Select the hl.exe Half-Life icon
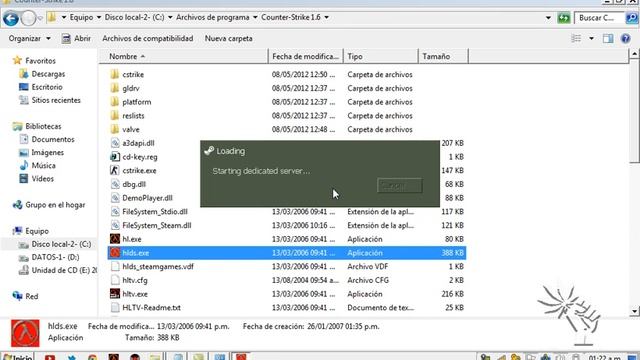The image size is (640, 360). tap(115, 239)
